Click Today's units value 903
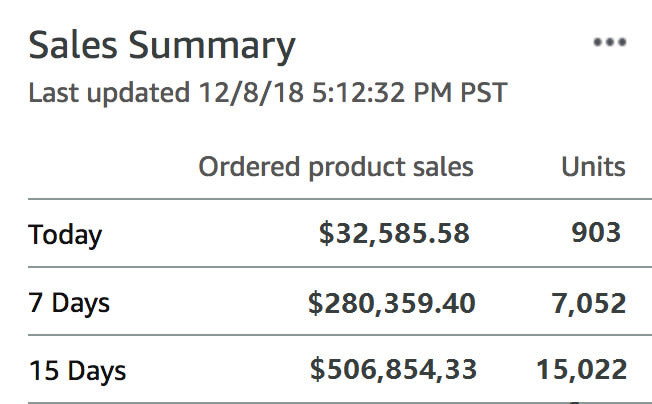 [x=596, y=234]
